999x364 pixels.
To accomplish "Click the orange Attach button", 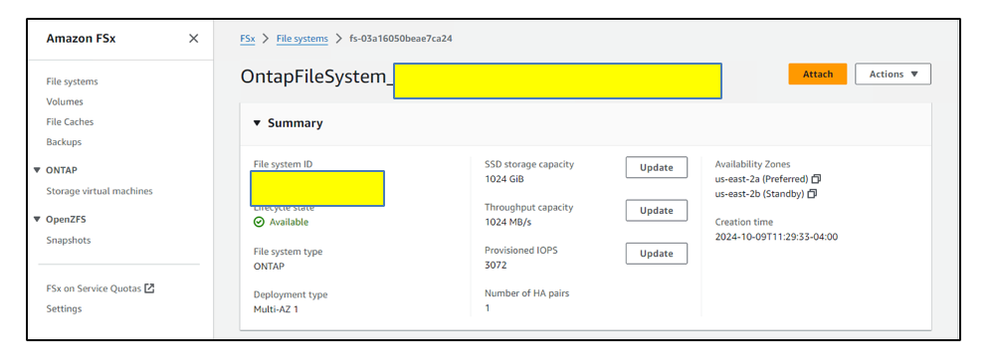I will pos(817,74).
